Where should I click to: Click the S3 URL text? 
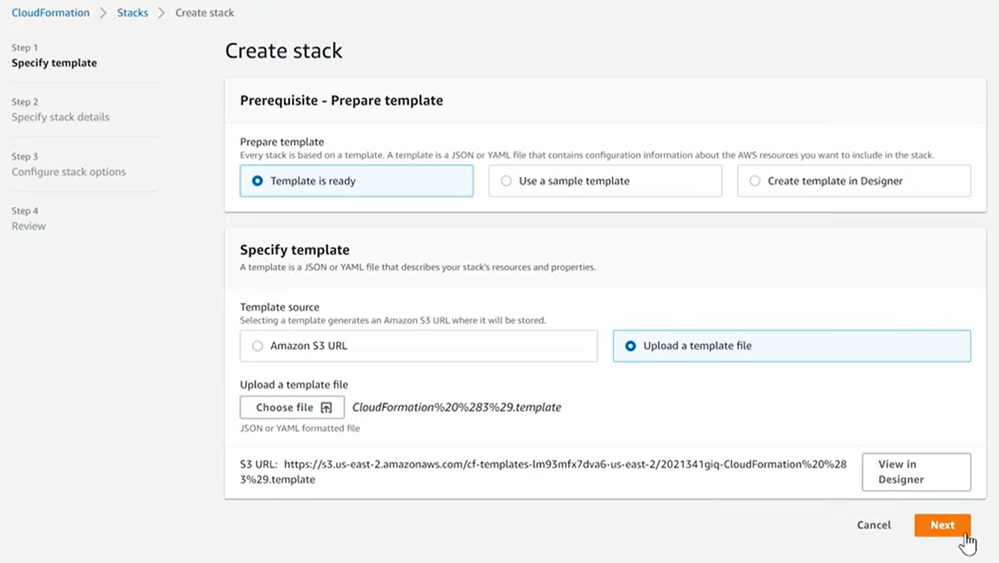click(x=543, y=472)
